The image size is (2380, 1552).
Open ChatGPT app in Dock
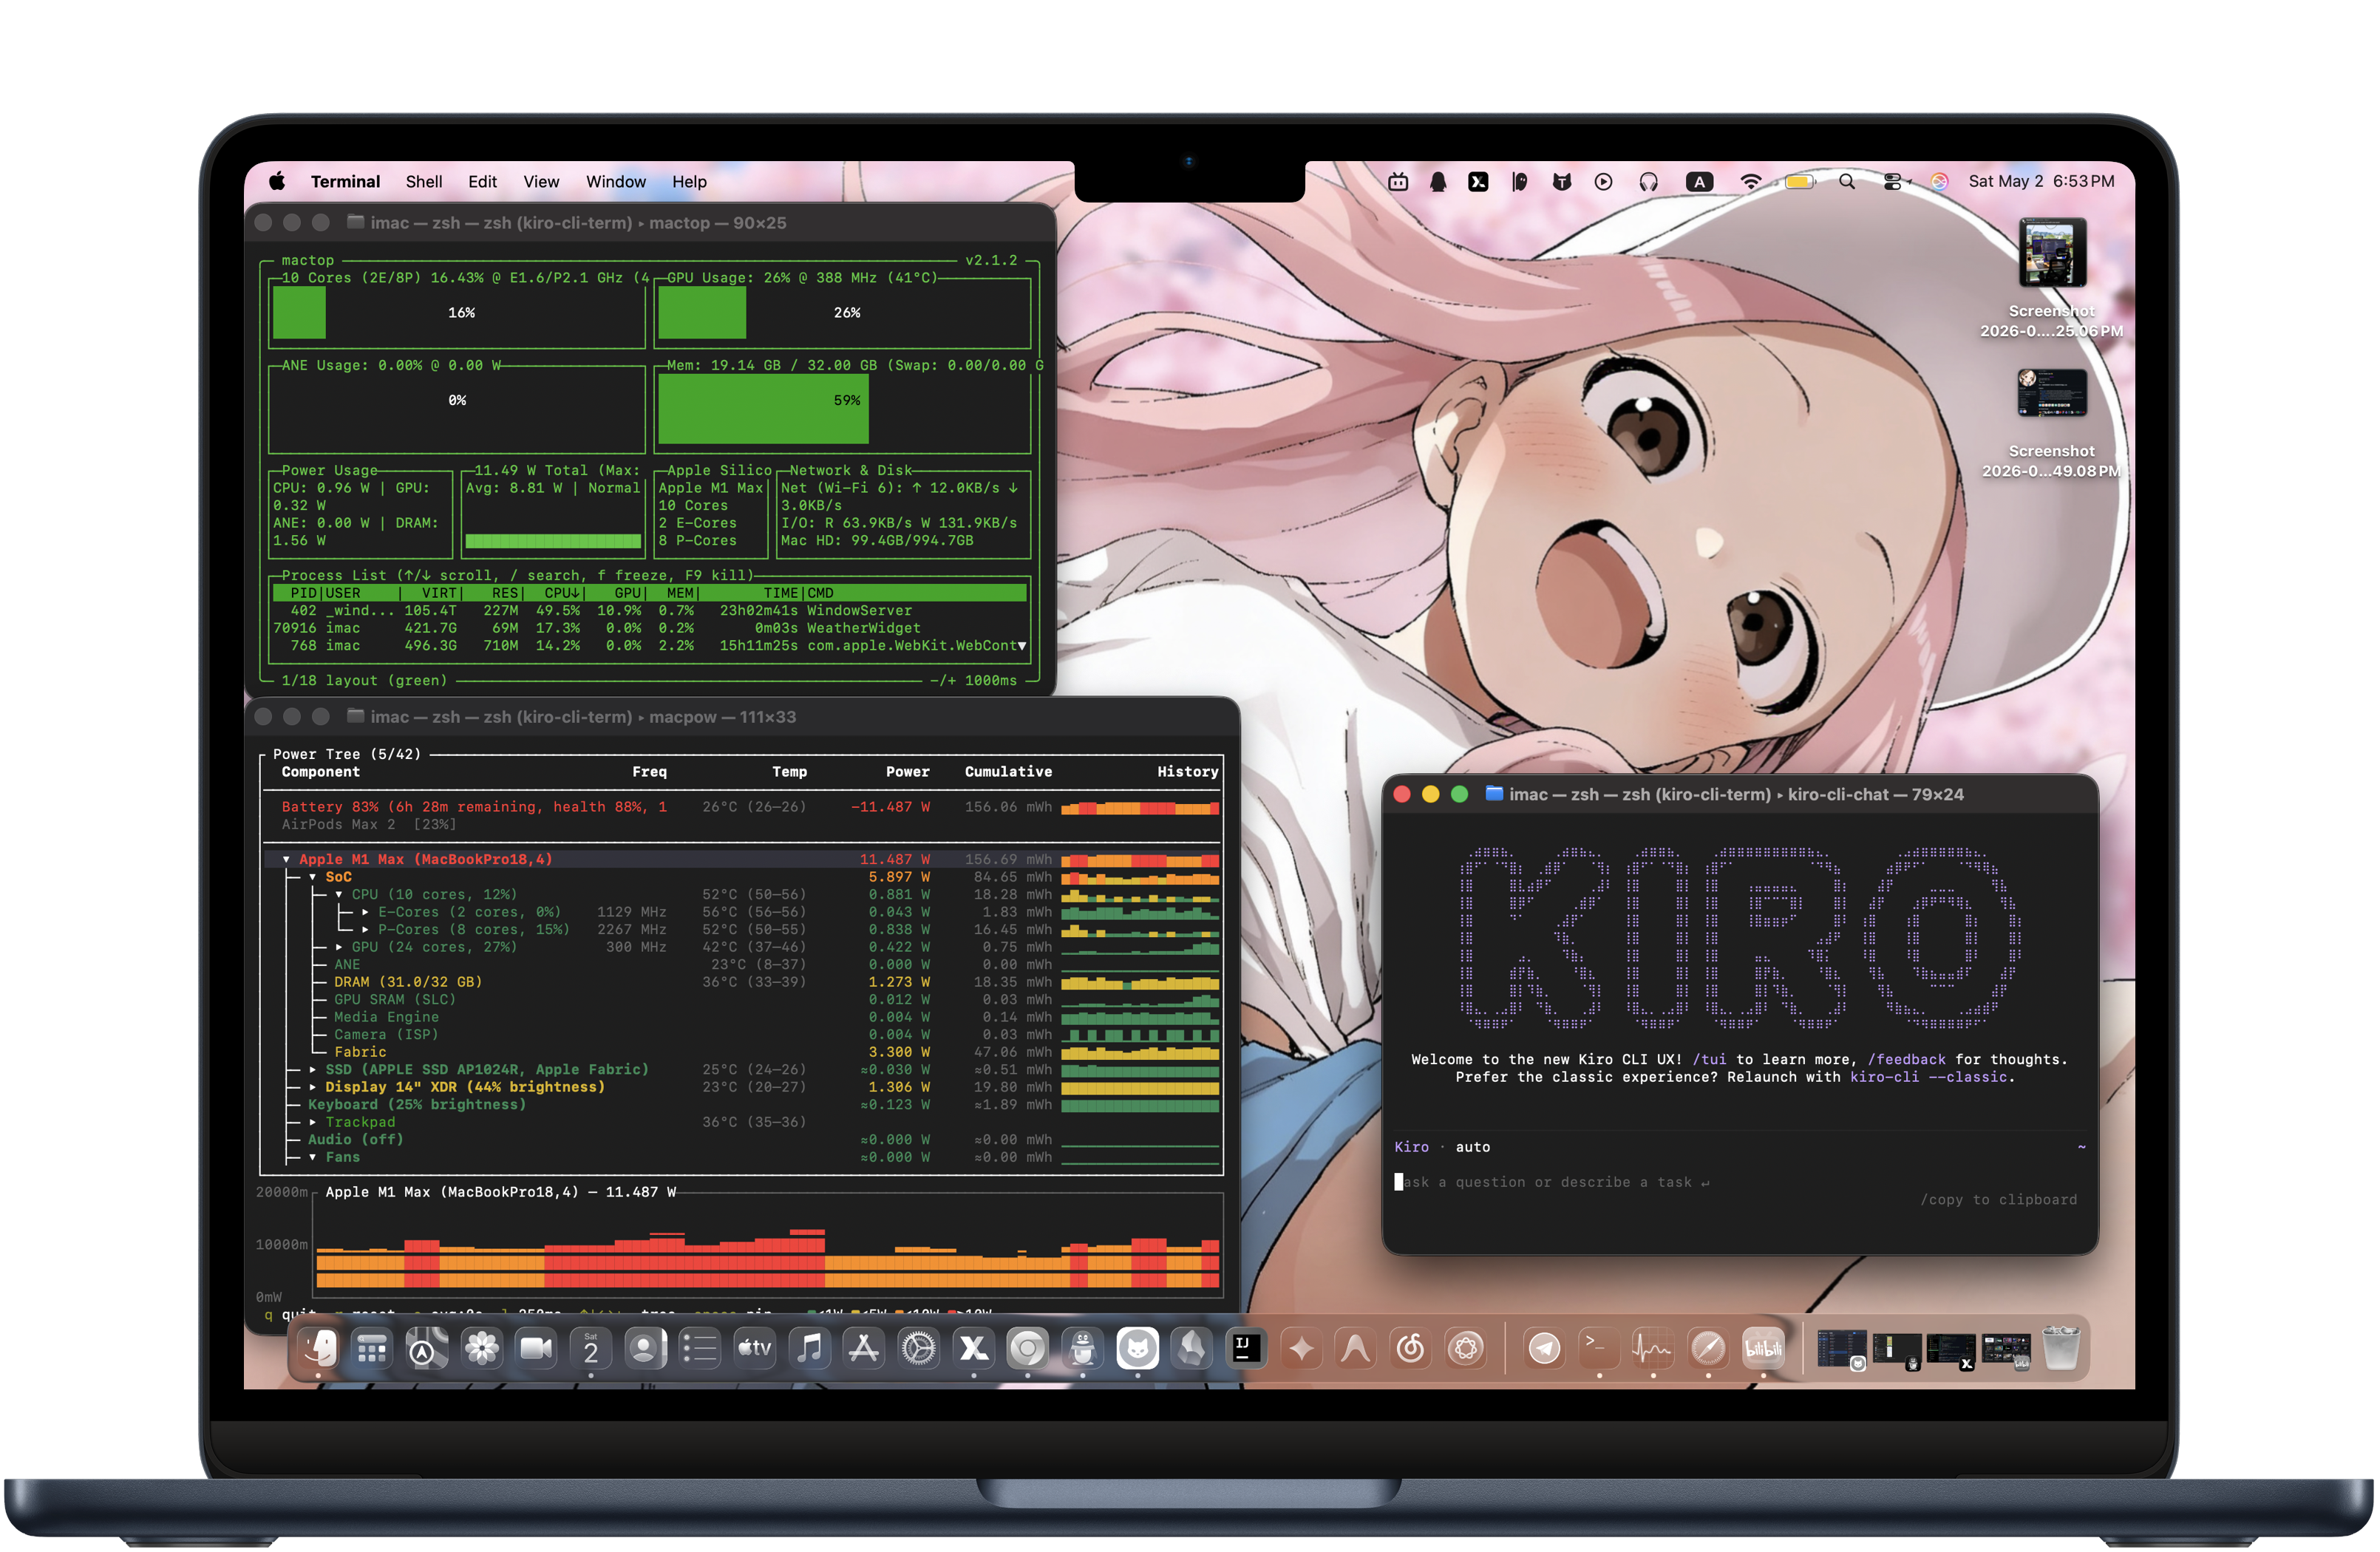[1466, 1348]
